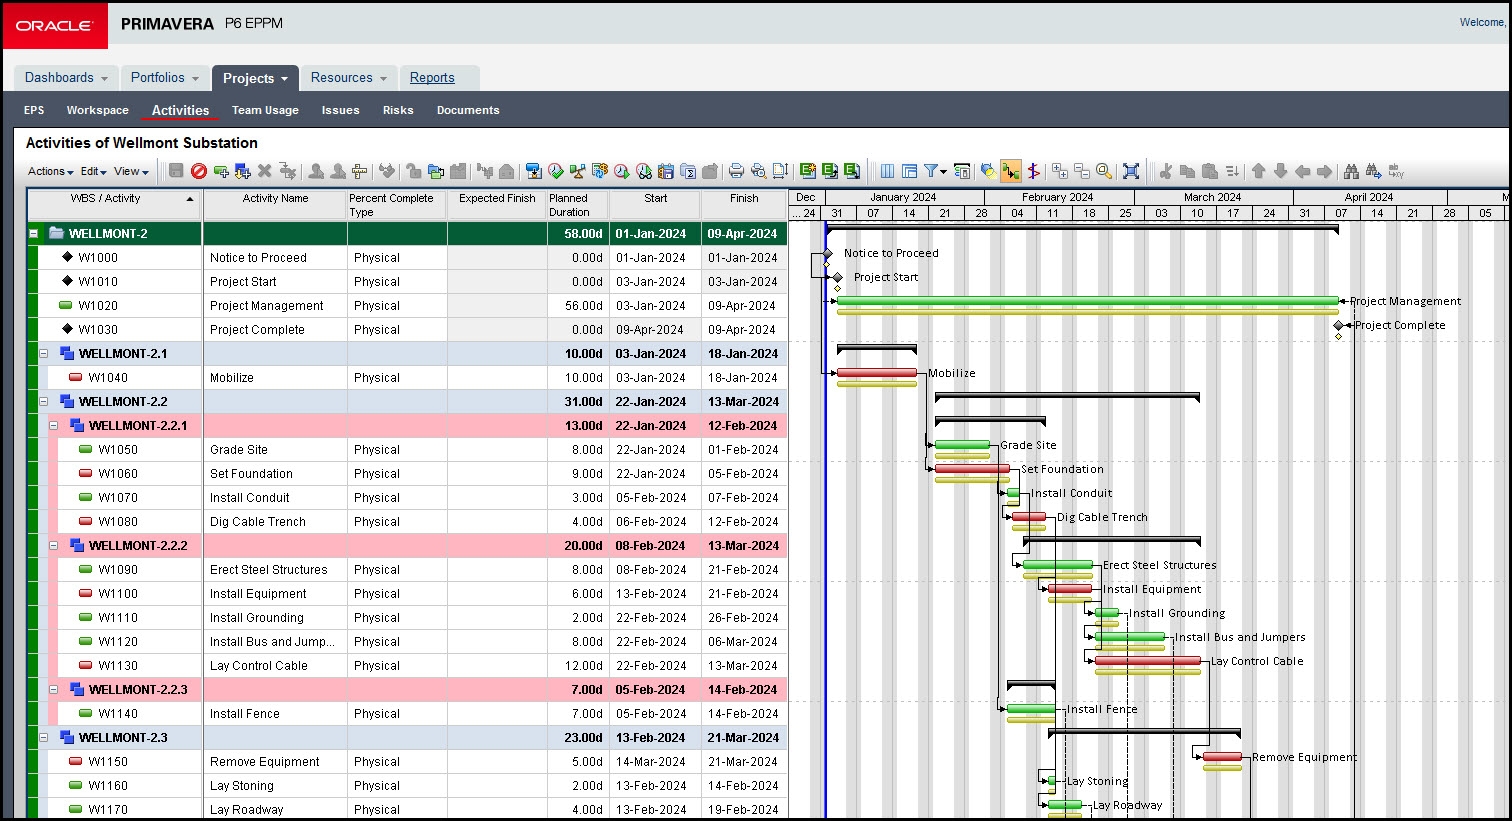The height and width of the screenshot is (821, 1512).
Task: Select the Issues navigation link
Action: pyautogui.click(x=340, y=110)
